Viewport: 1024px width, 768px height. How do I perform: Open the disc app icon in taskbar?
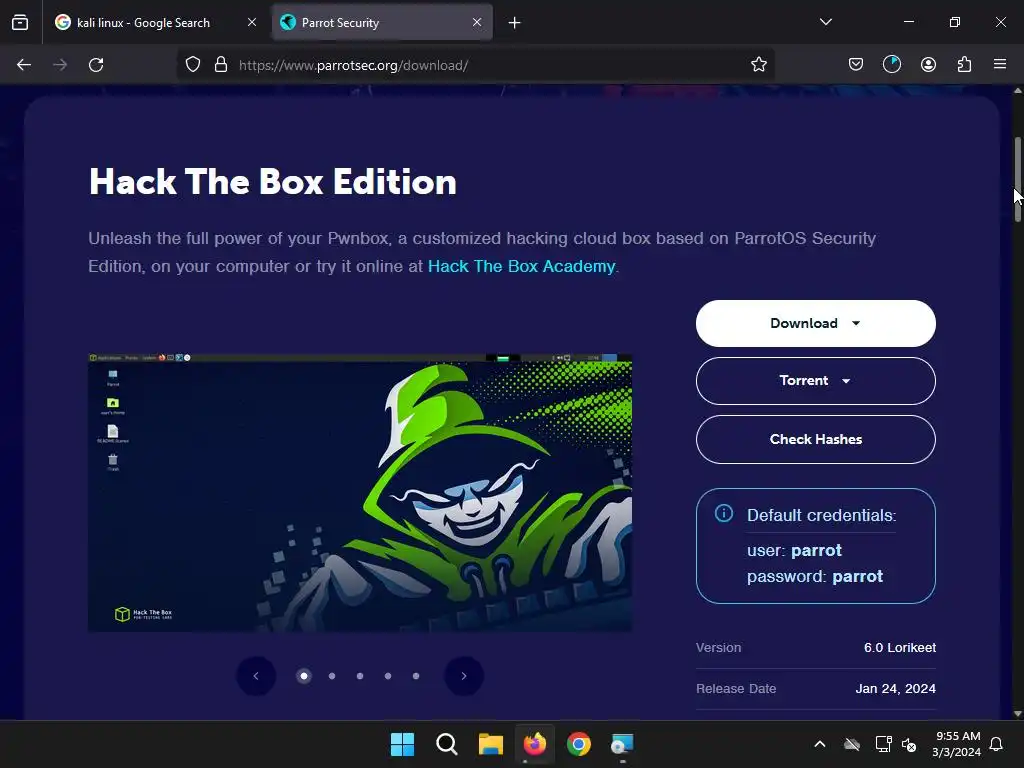coord(622,744)
